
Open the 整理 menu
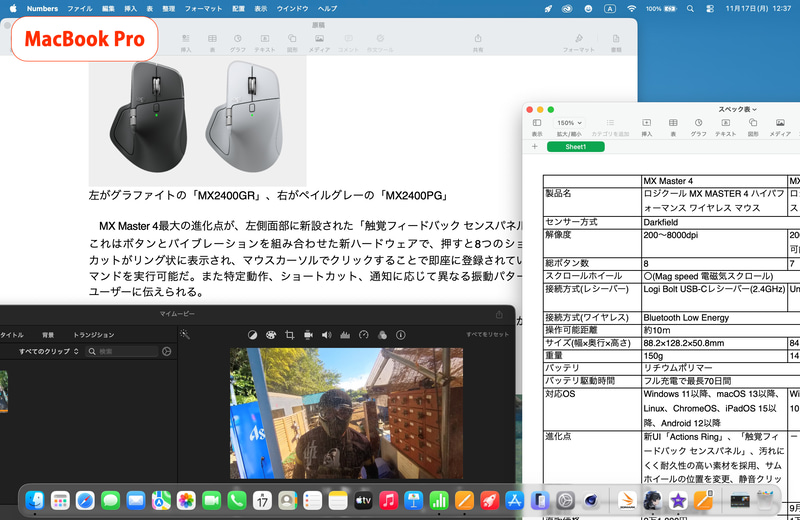(168, 8)
